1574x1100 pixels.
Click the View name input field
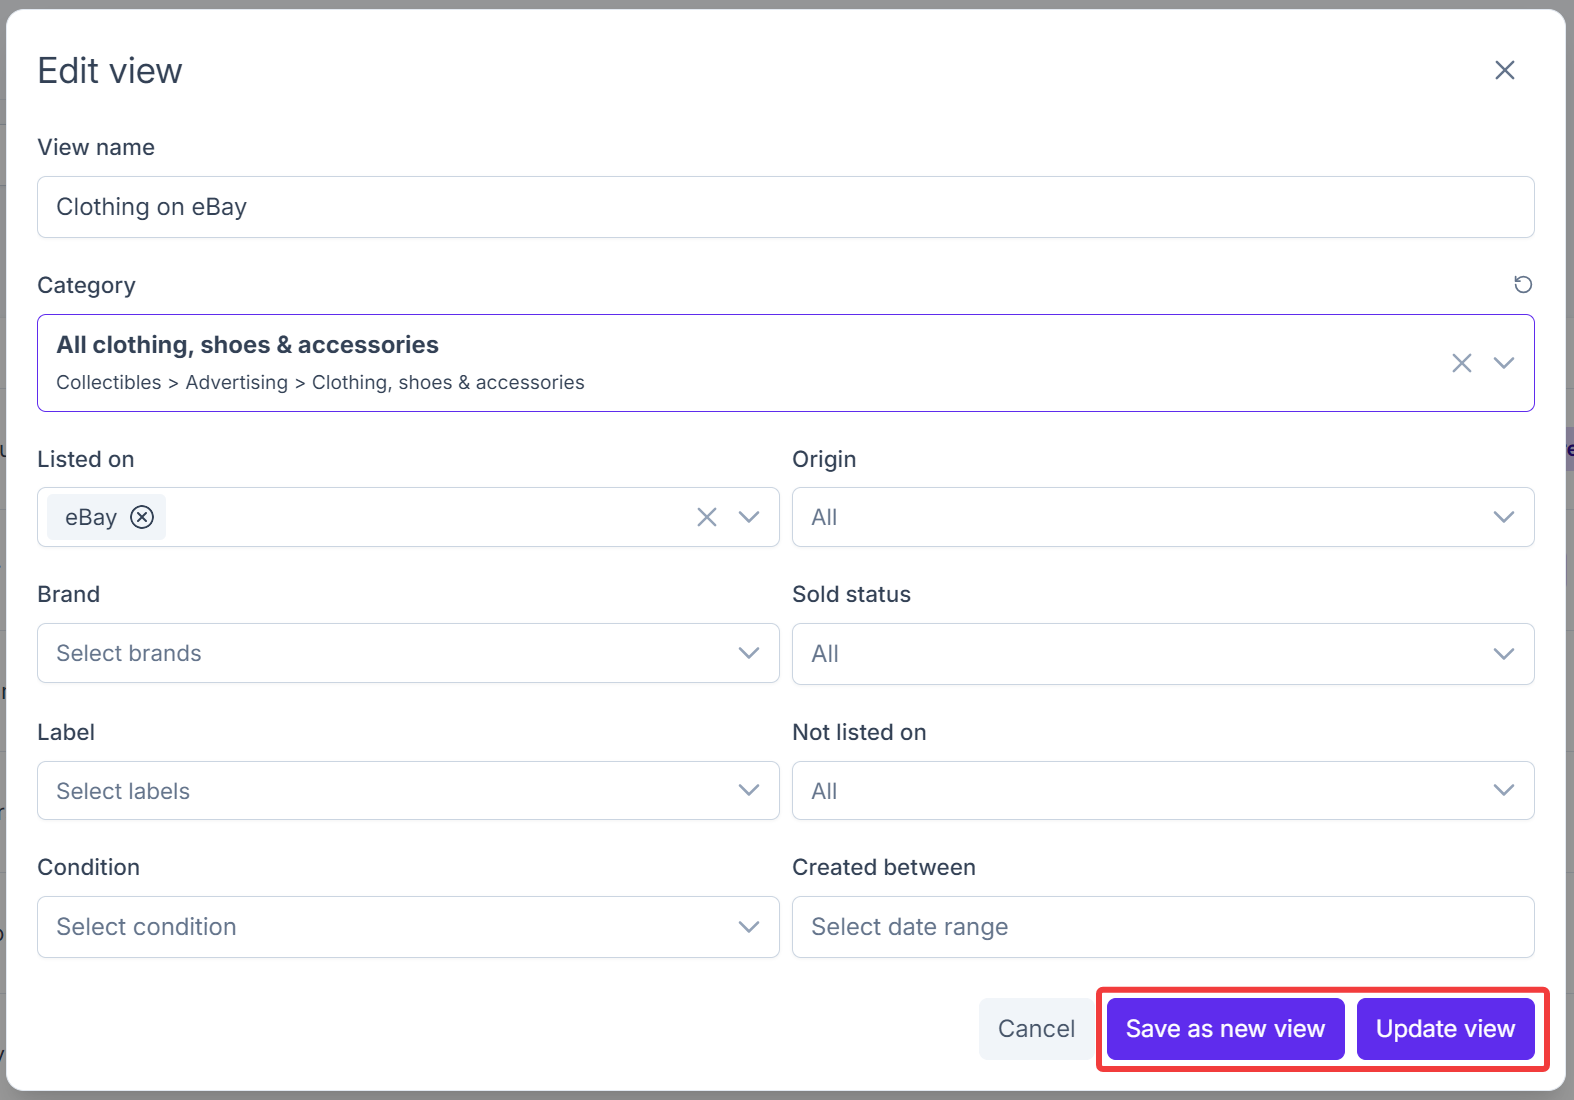tap(786, 207)
